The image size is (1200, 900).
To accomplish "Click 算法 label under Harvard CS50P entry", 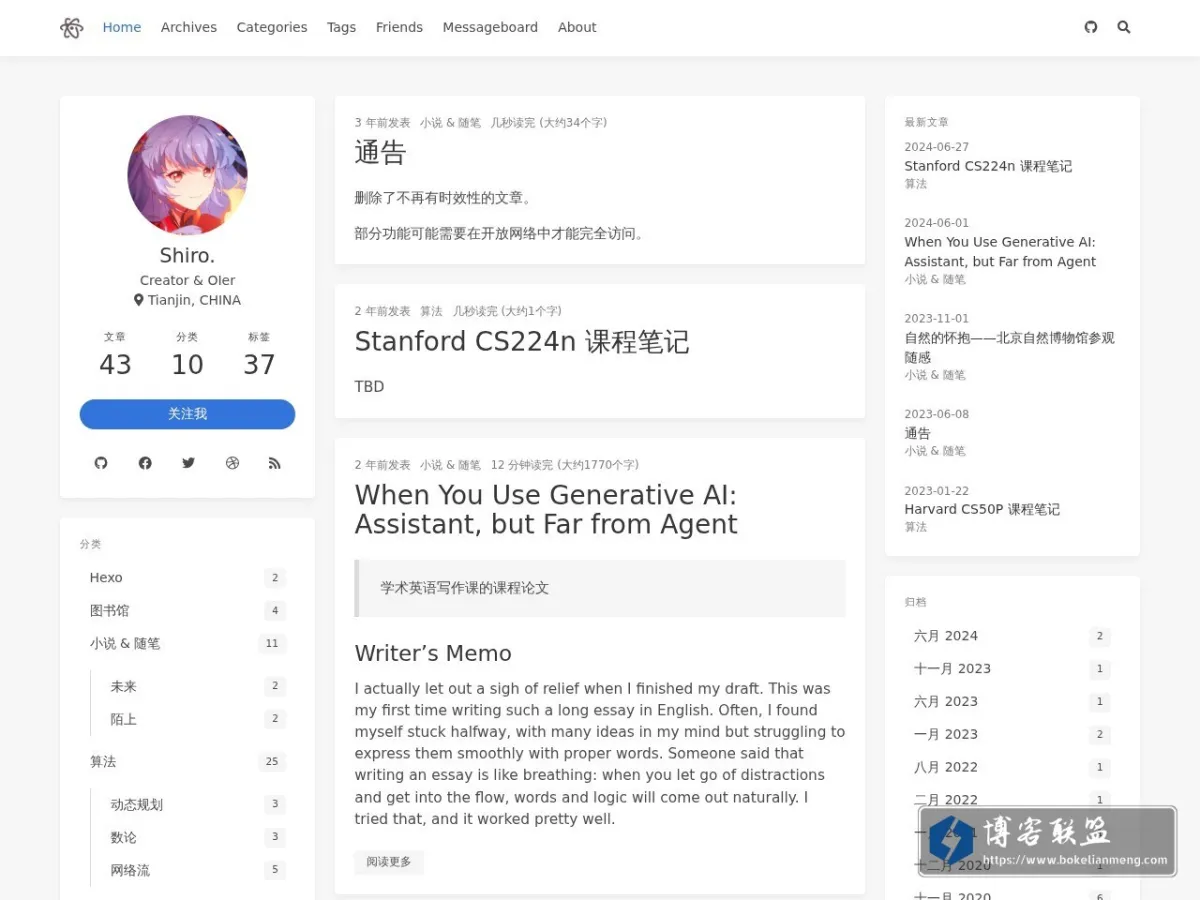I will 916,527.
